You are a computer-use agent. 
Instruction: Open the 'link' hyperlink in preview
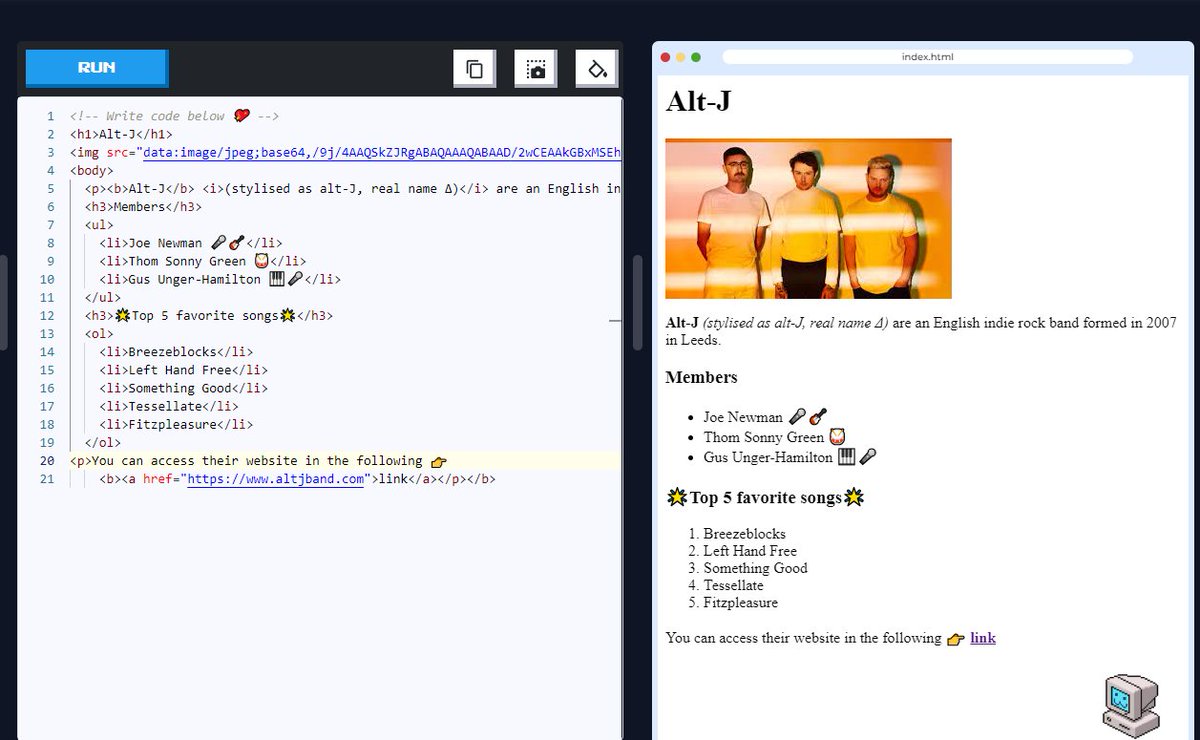coord(983,638)
